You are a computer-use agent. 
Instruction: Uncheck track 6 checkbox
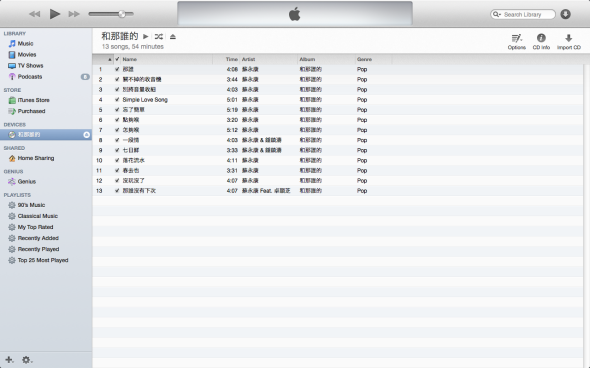(x=117, y=120)
